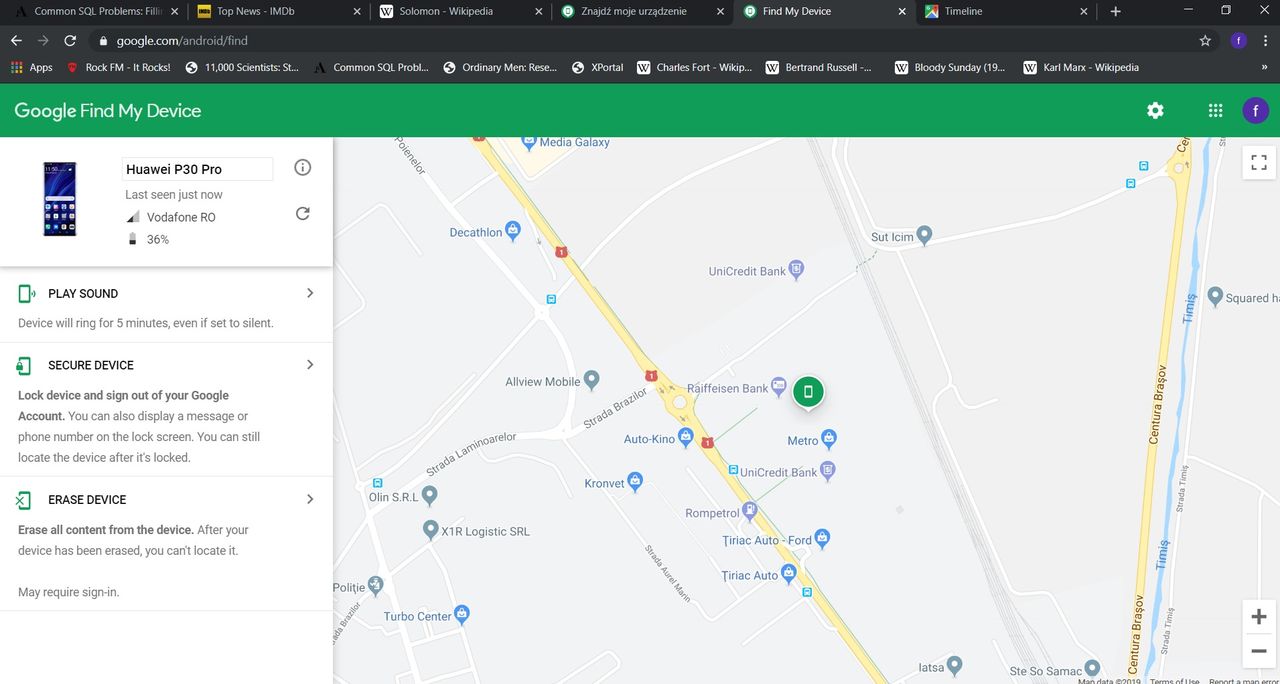The width and height of the screenshot is (1280, 684).
Task: Open the Apps bookmark shortcut
Action: [x=31, y=68]
